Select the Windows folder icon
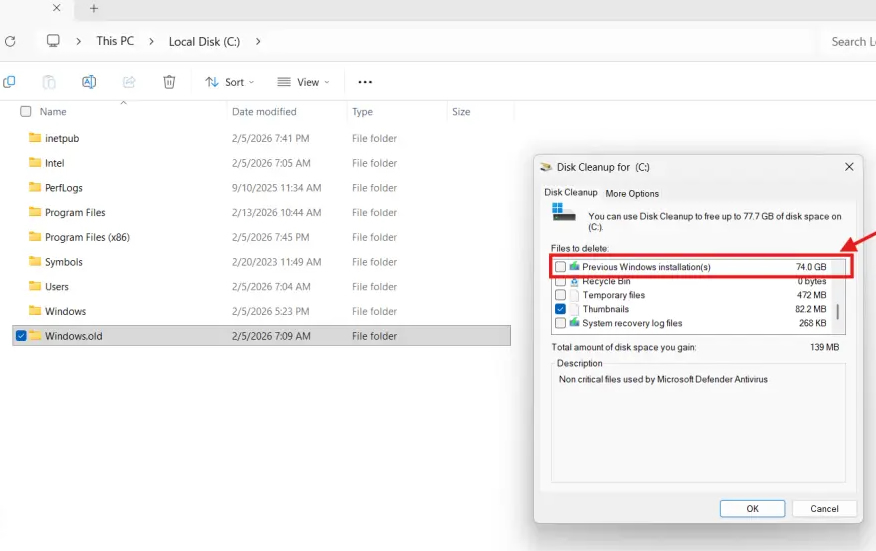The height and width of the screenshot is (551, 876). (x=35, y=310)
